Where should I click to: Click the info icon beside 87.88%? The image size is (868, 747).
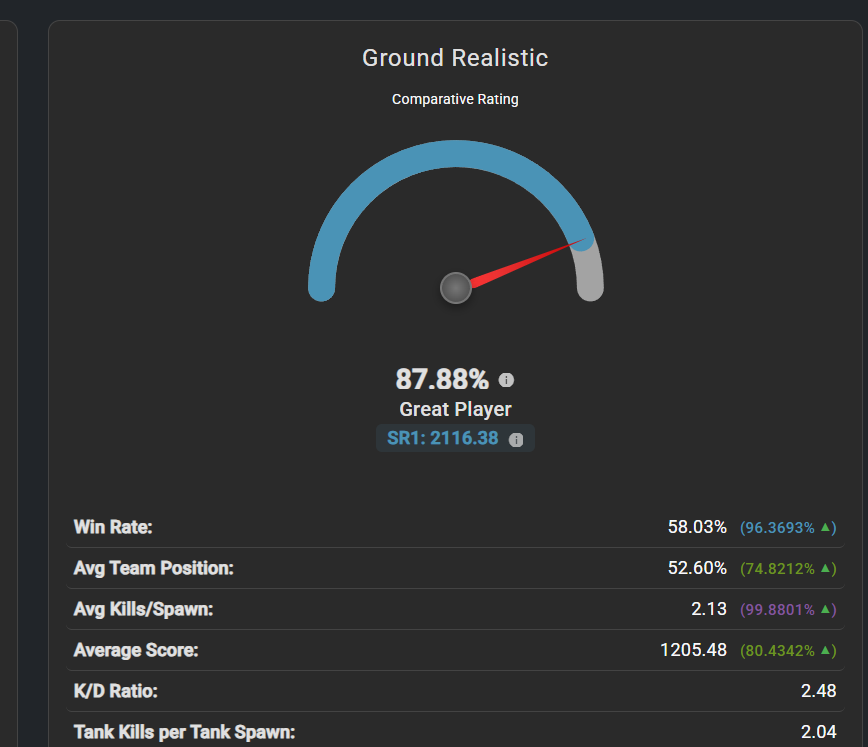pos(506,380)
